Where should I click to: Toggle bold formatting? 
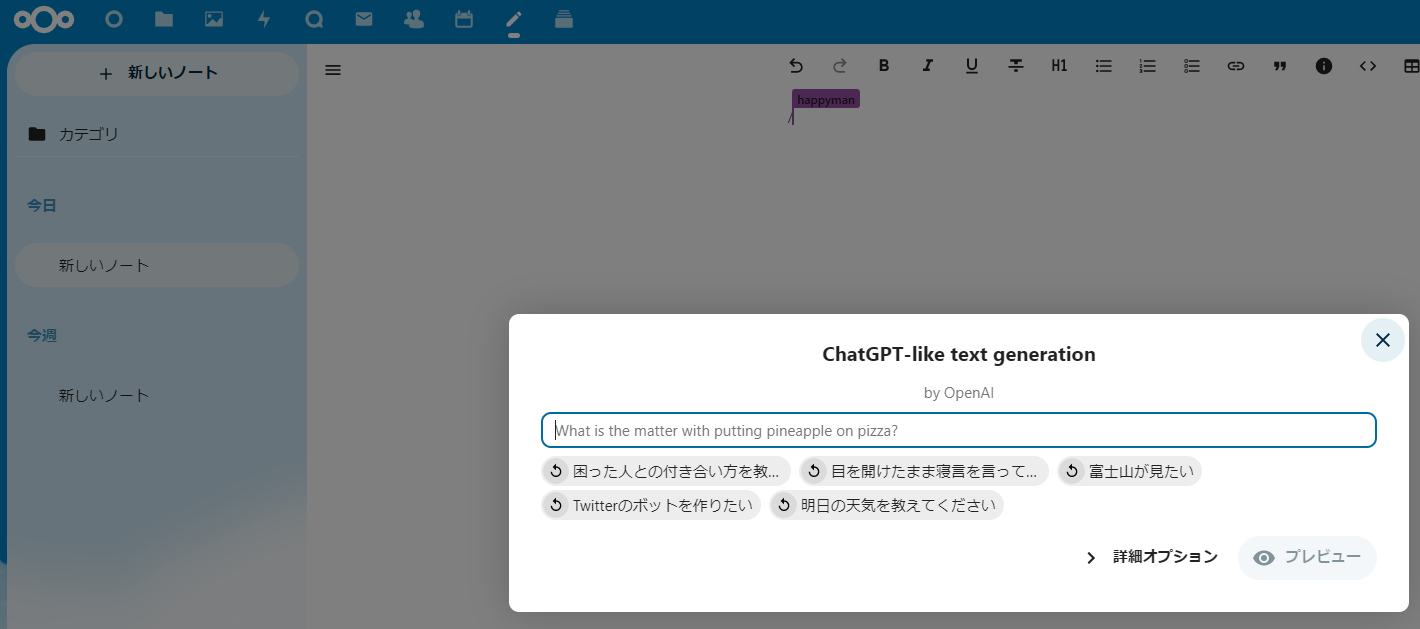(884, 66)
